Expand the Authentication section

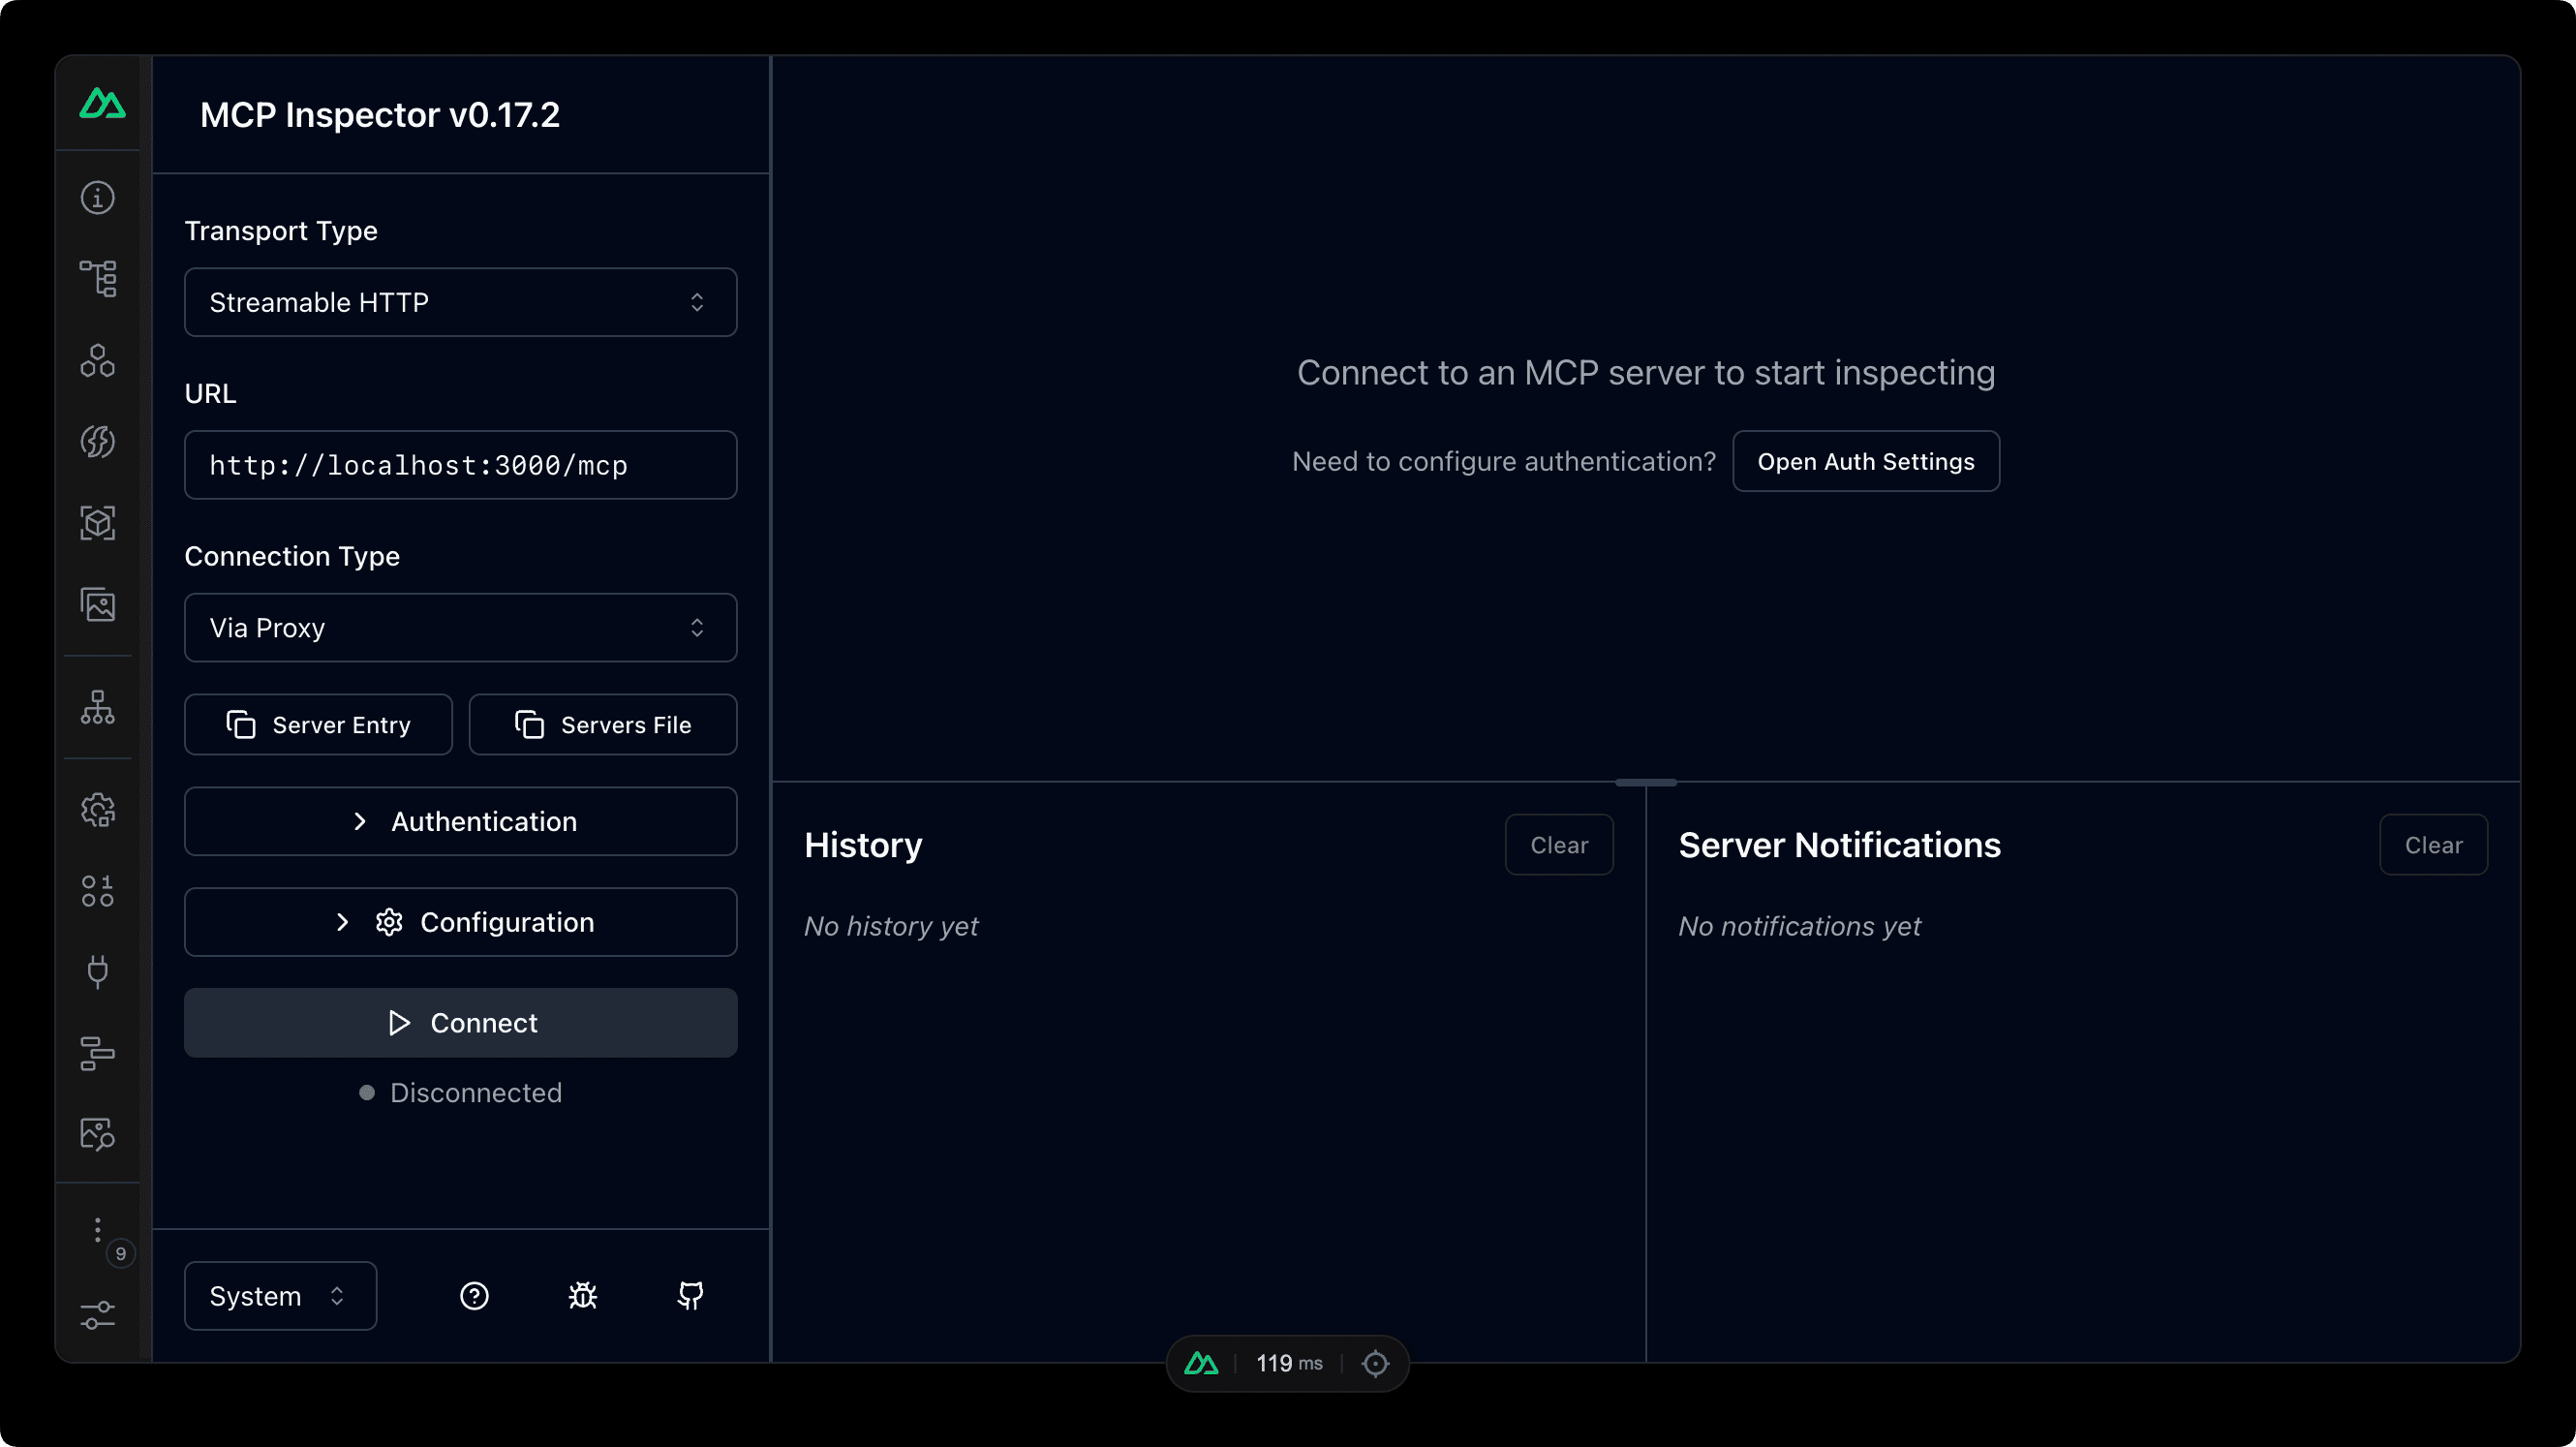point(460,821)
